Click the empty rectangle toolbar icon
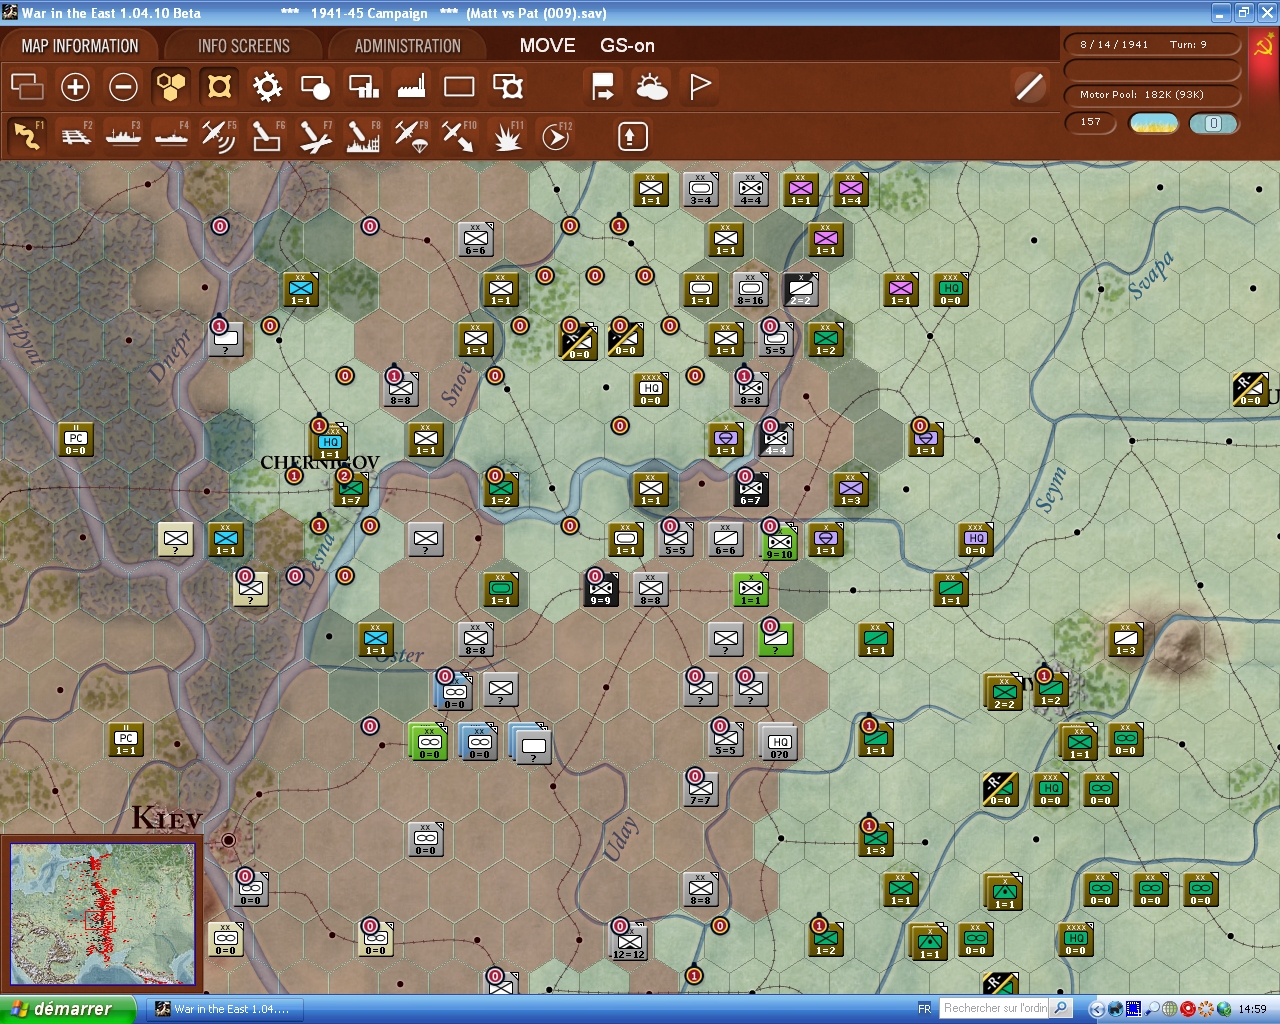Viewport: 1280px width, 1024px height. pyautogui.click(x=459, y=87)
